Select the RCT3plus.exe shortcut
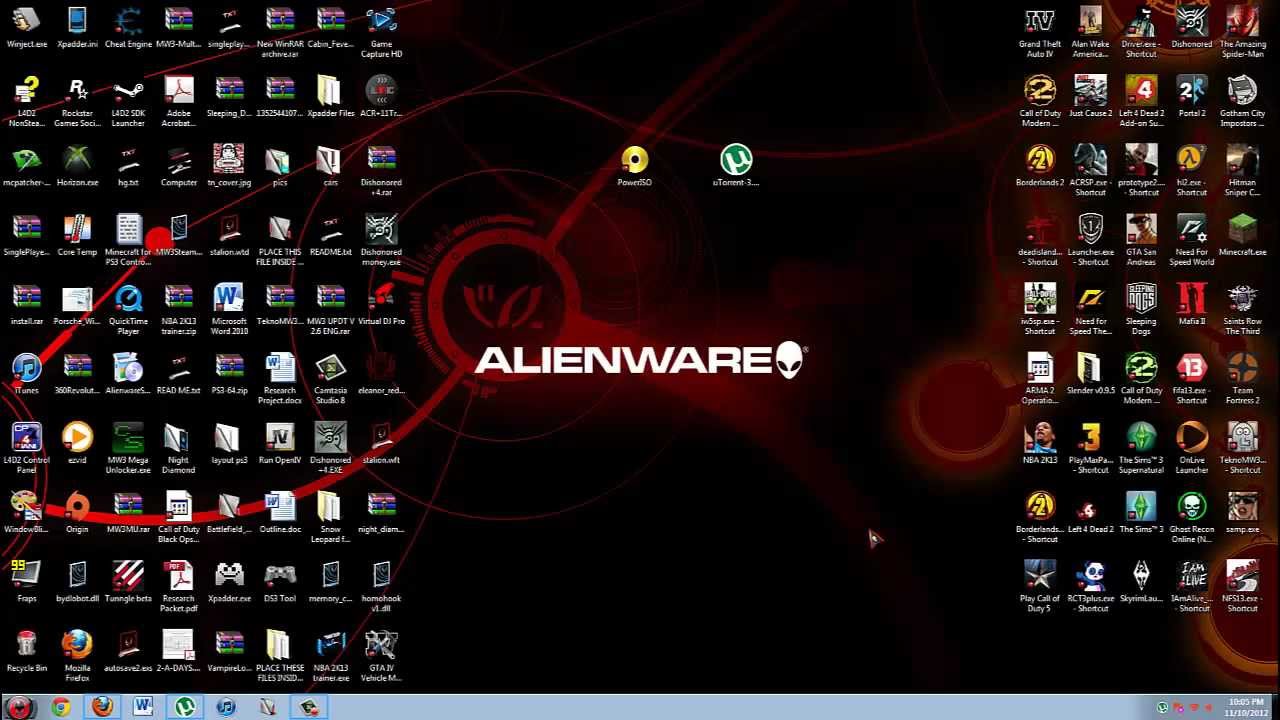The height and width of the screenshot is (720, 1280). tap(1090, 586)
